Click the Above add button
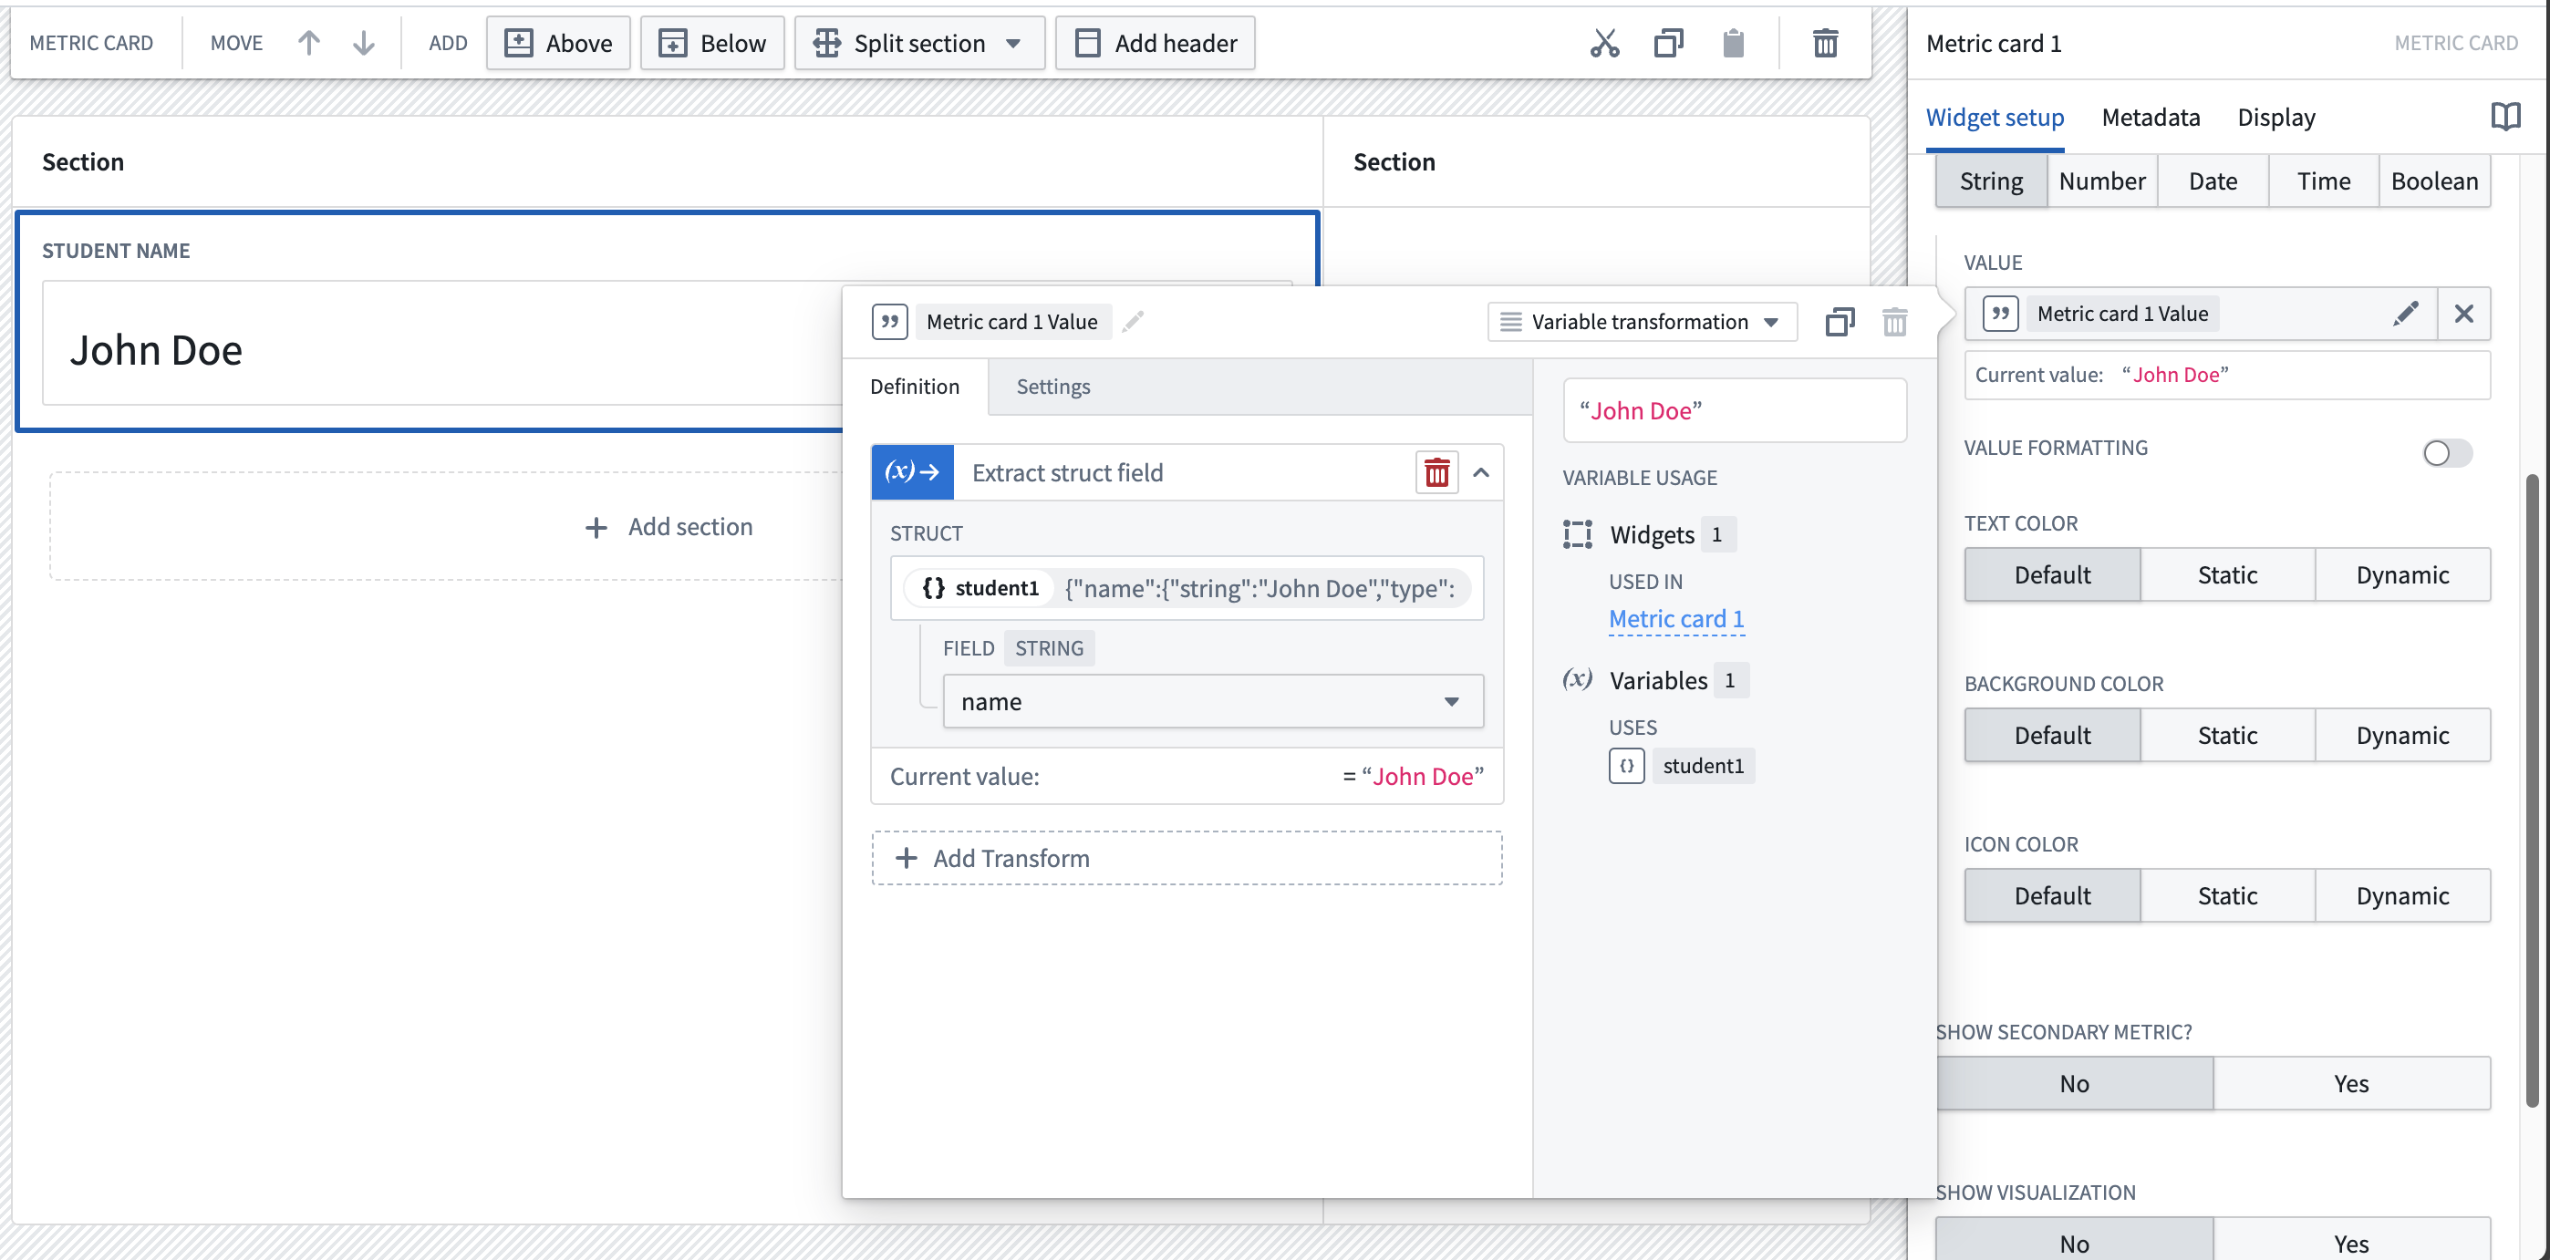This screenshot has width=2550, height=1260. (x=558, y=43)
